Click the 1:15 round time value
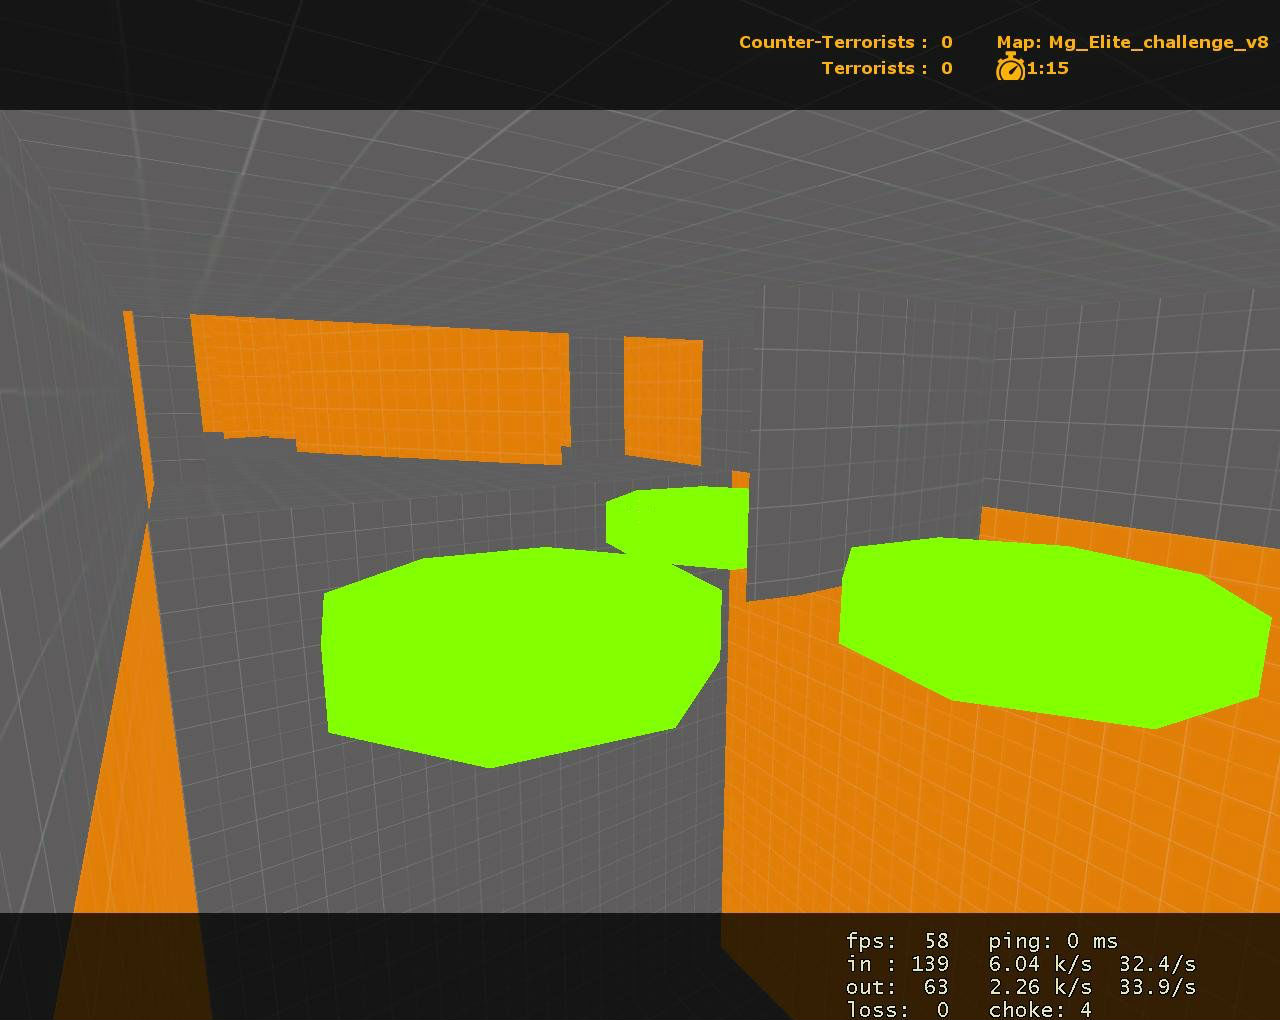 (1048, 68)
